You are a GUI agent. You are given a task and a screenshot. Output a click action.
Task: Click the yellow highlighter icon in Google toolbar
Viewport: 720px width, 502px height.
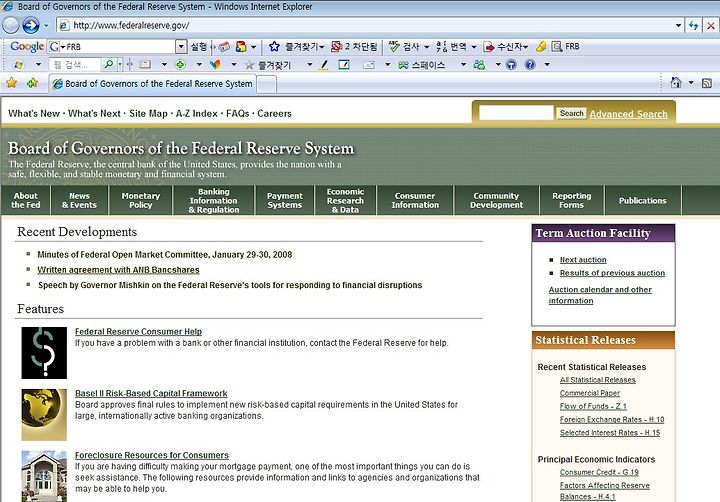pos(541,46)
